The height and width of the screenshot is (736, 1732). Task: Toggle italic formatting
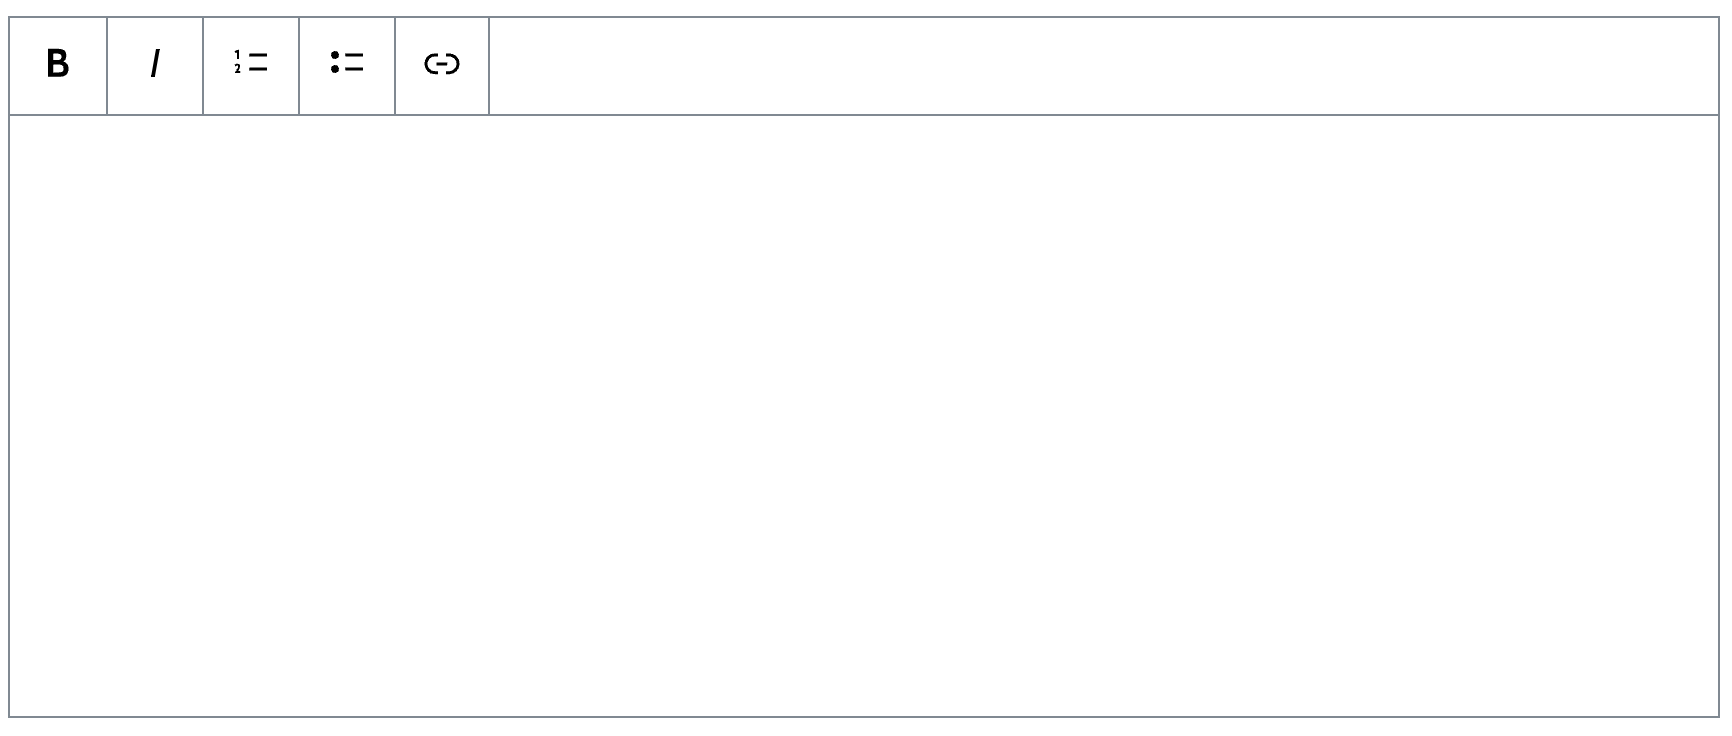(155, 65)
